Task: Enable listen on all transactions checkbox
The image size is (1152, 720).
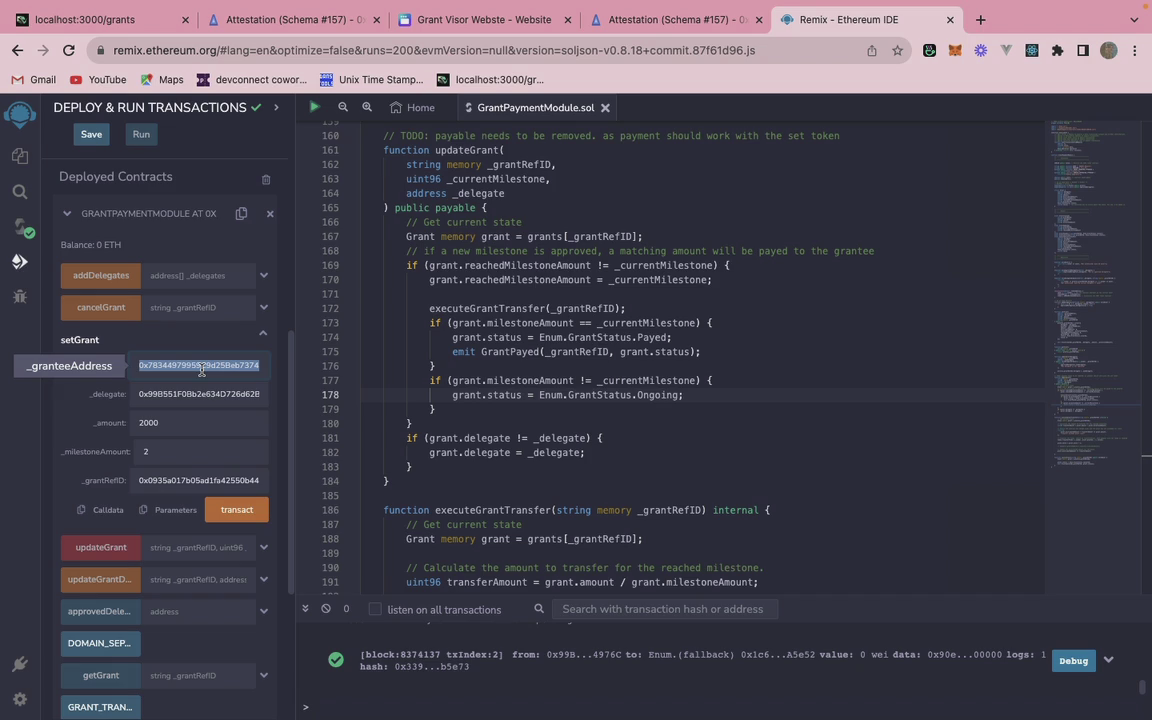Action: pyautogui.click(x=375, y=609)
